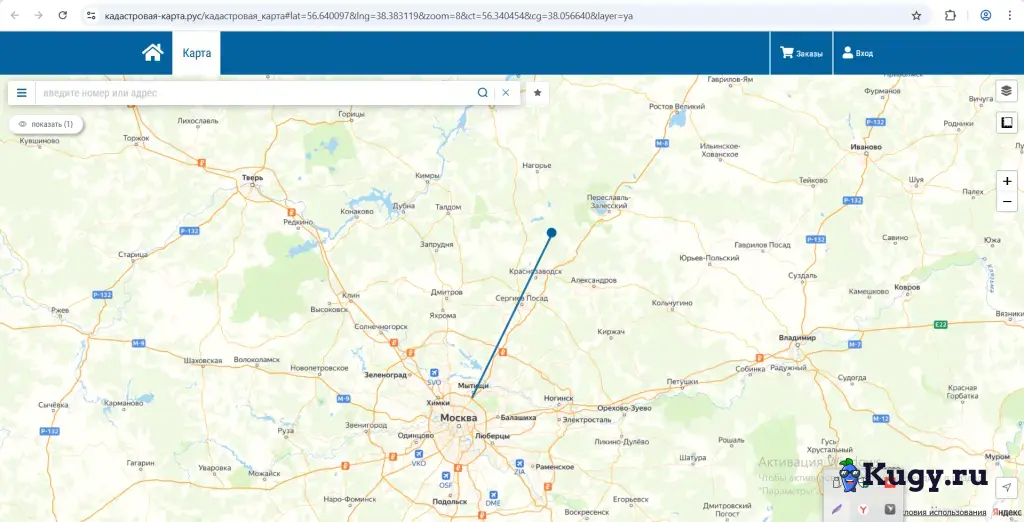Open Chrome three-dot menu
The height and width of the screenshot is (522, 1024).
point(1010,16)
